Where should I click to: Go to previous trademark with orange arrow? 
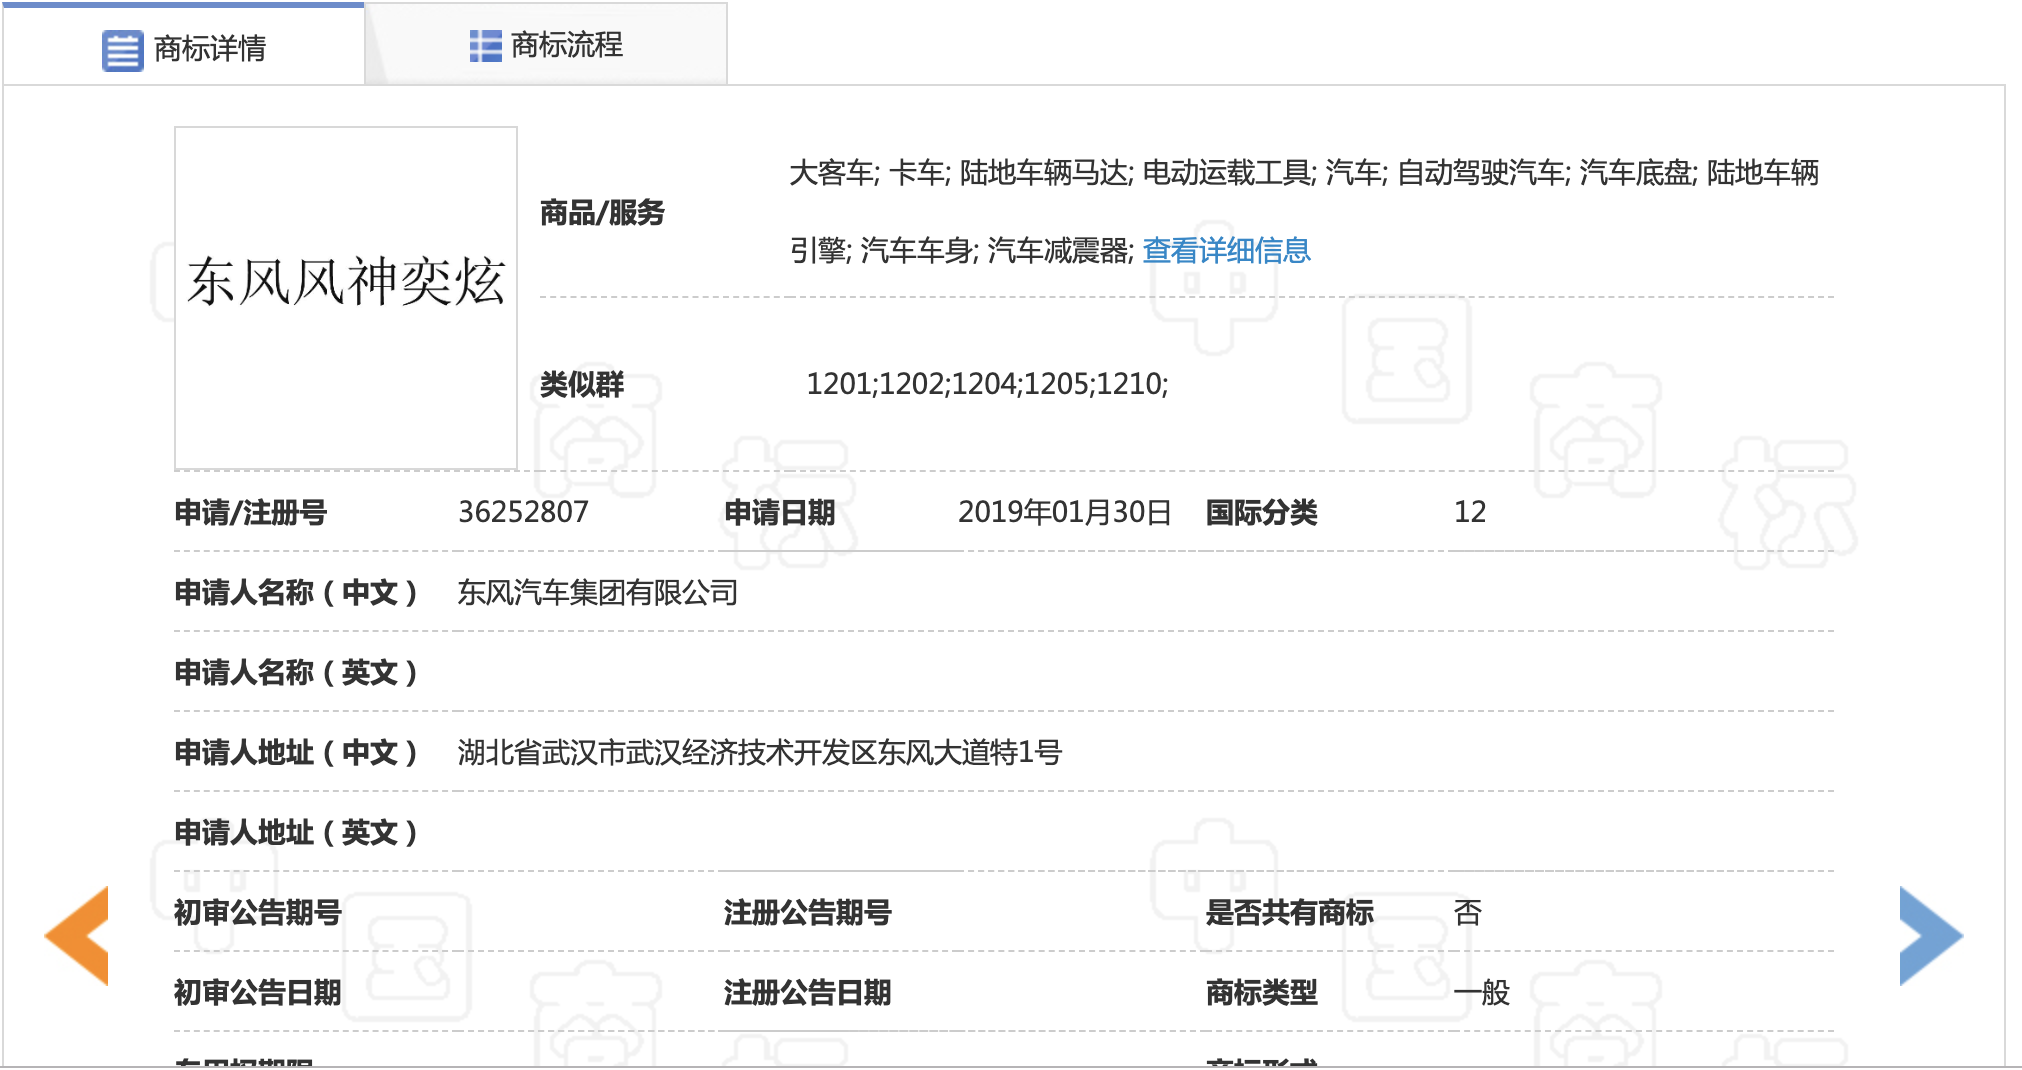coord(76,935)
